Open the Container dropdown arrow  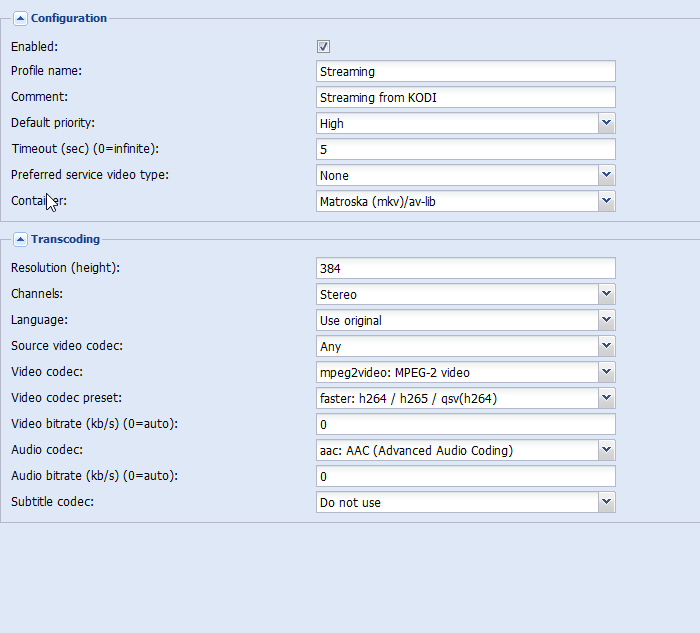[606, 201]
